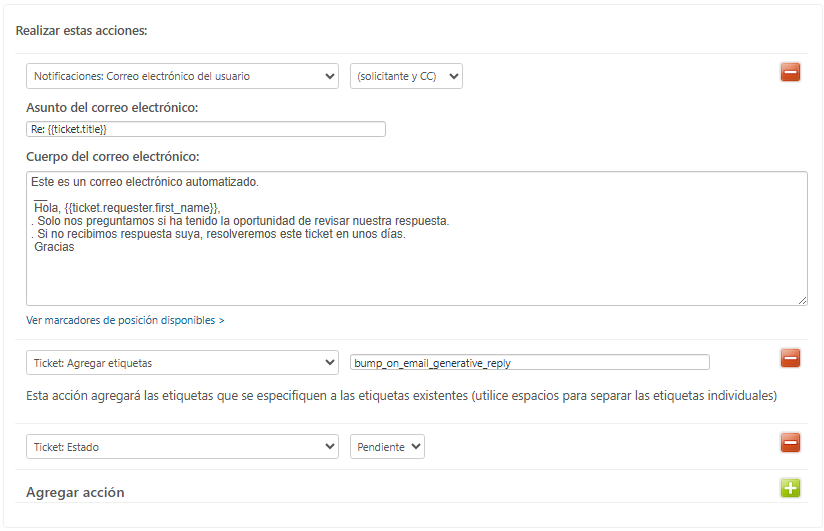Image resolution: width=824 pixels, height=531 pixels.
Task: Click the email subject field Re: {{ticket.title}}
Action: (205, 129)
